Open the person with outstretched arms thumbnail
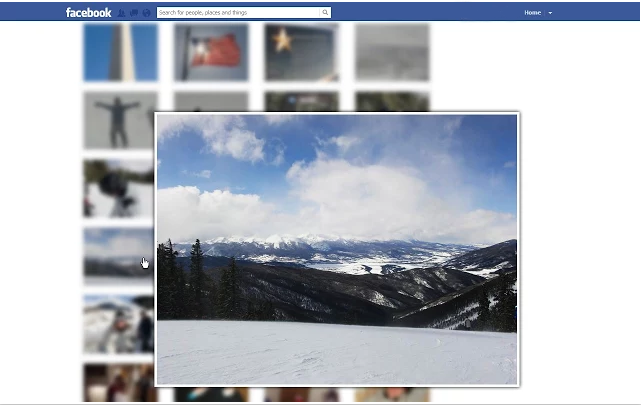The height and width of the screenshot is (405, 641). (x=119, y=120)
